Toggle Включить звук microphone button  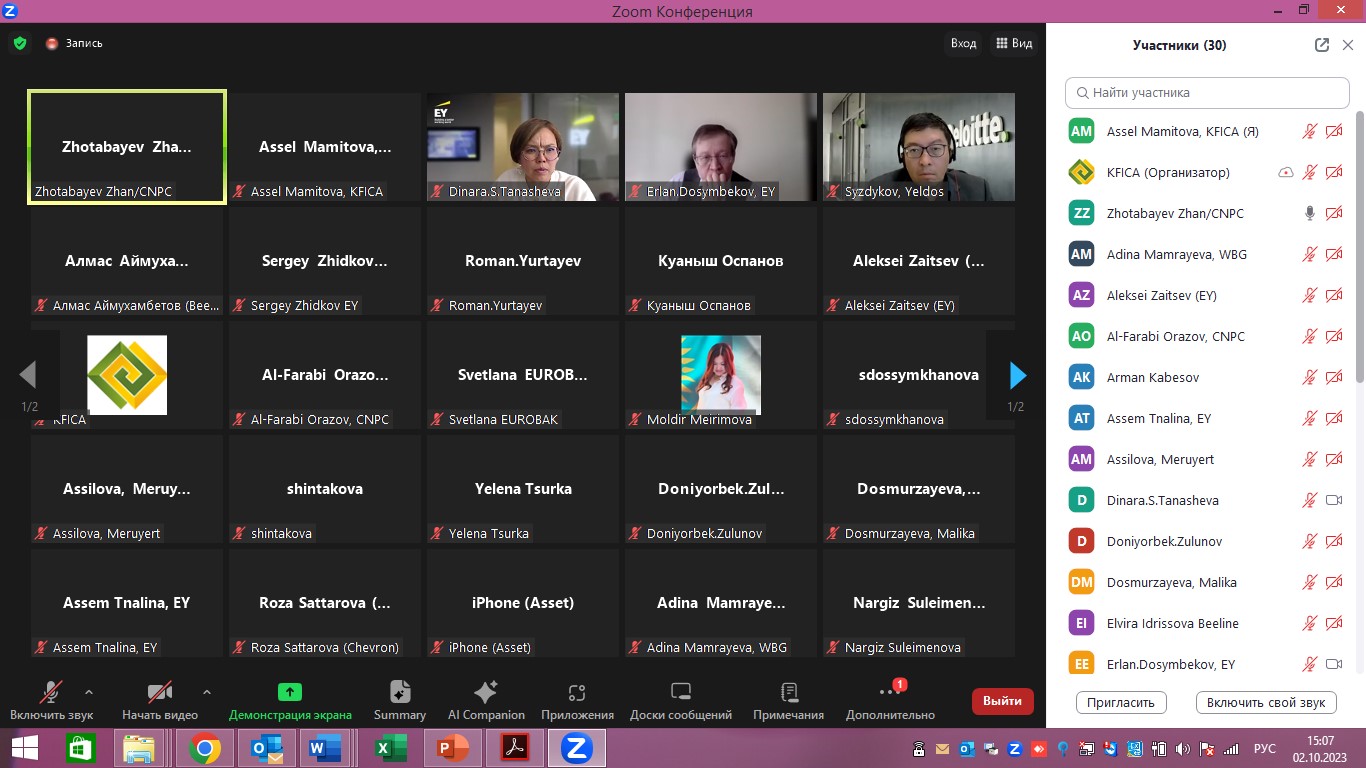click(51, 701)
